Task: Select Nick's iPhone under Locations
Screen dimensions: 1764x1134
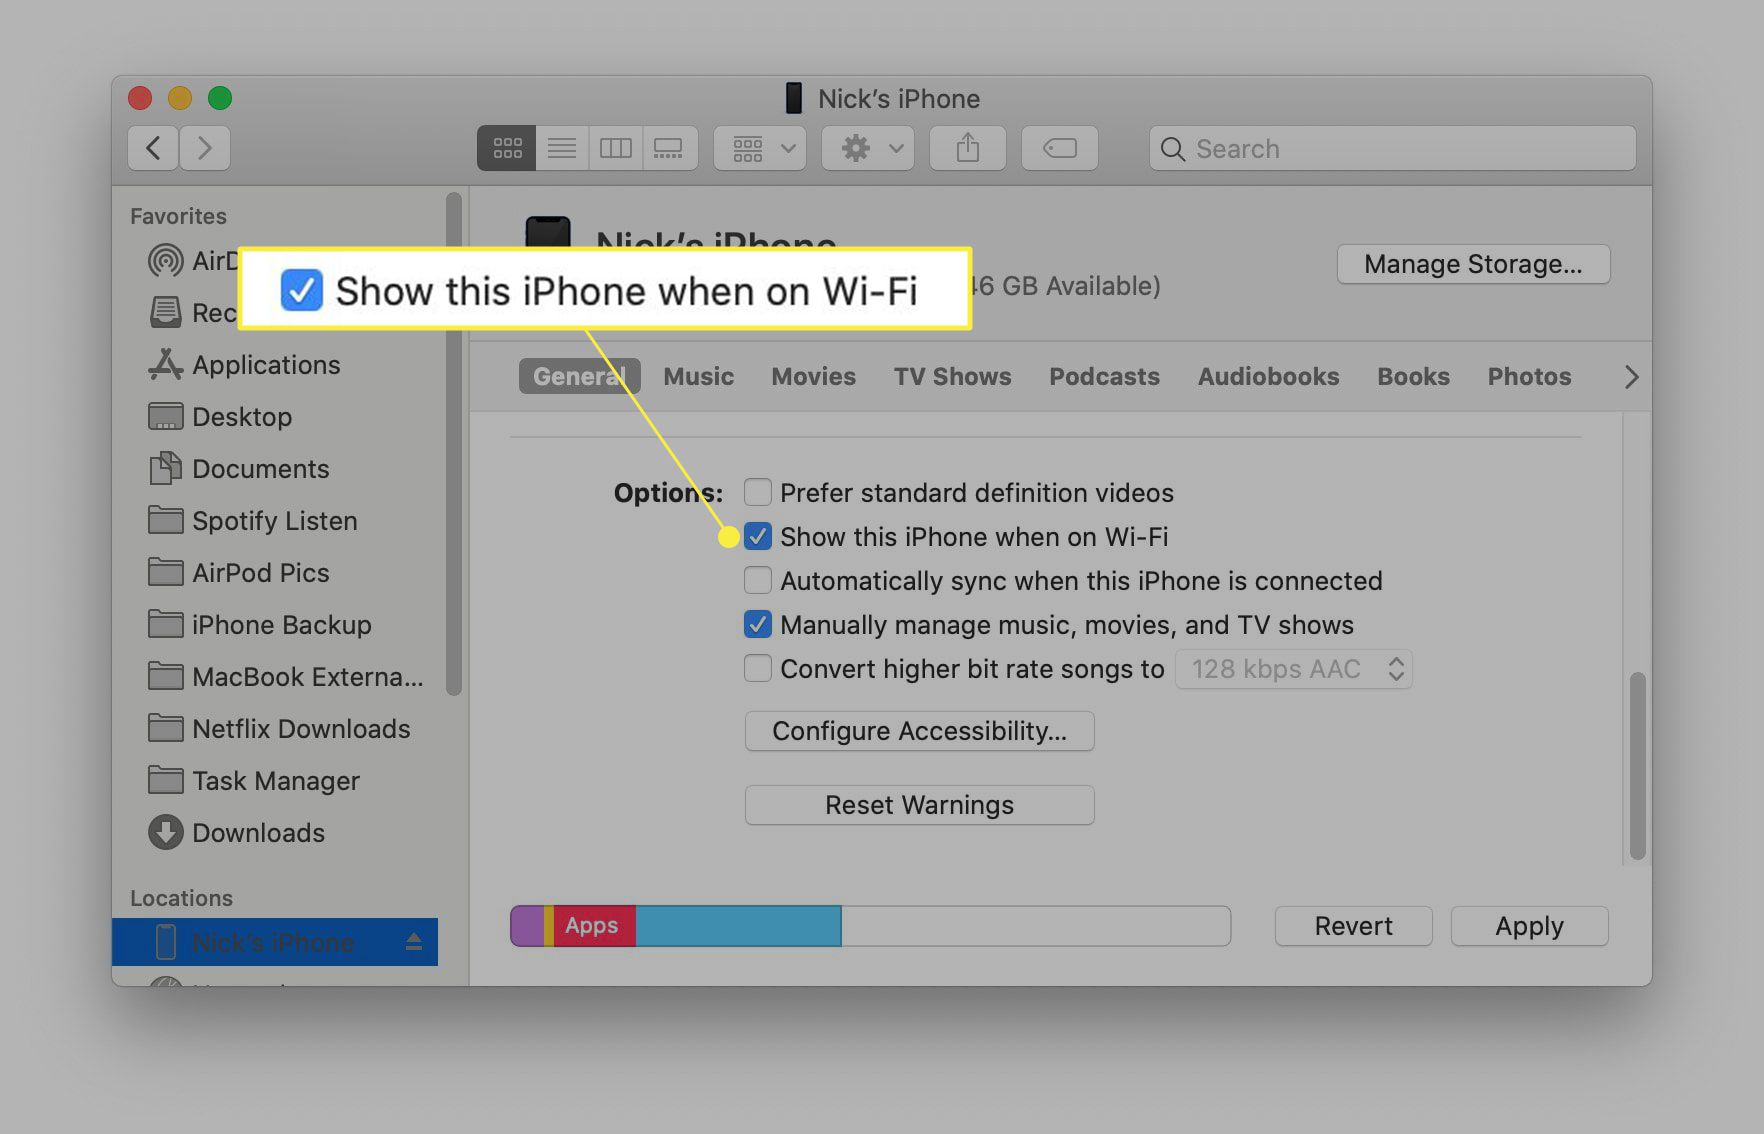Action: click(275, 942)
